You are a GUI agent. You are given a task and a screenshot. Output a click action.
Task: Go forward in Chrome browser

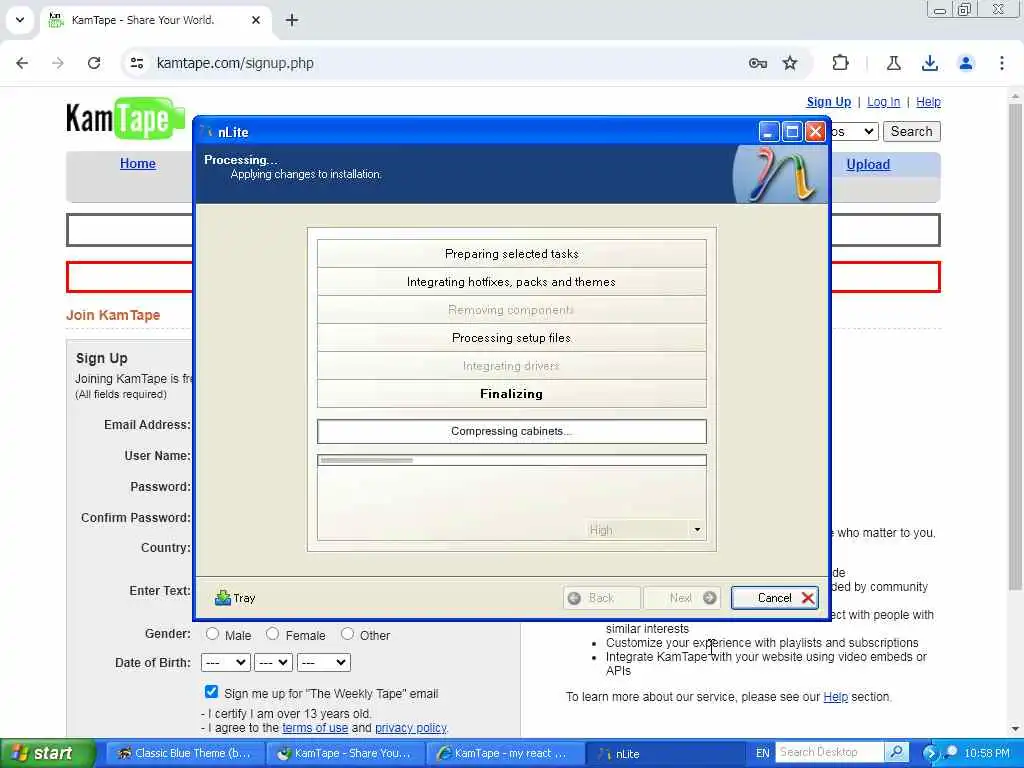click(x=58, y=63)
